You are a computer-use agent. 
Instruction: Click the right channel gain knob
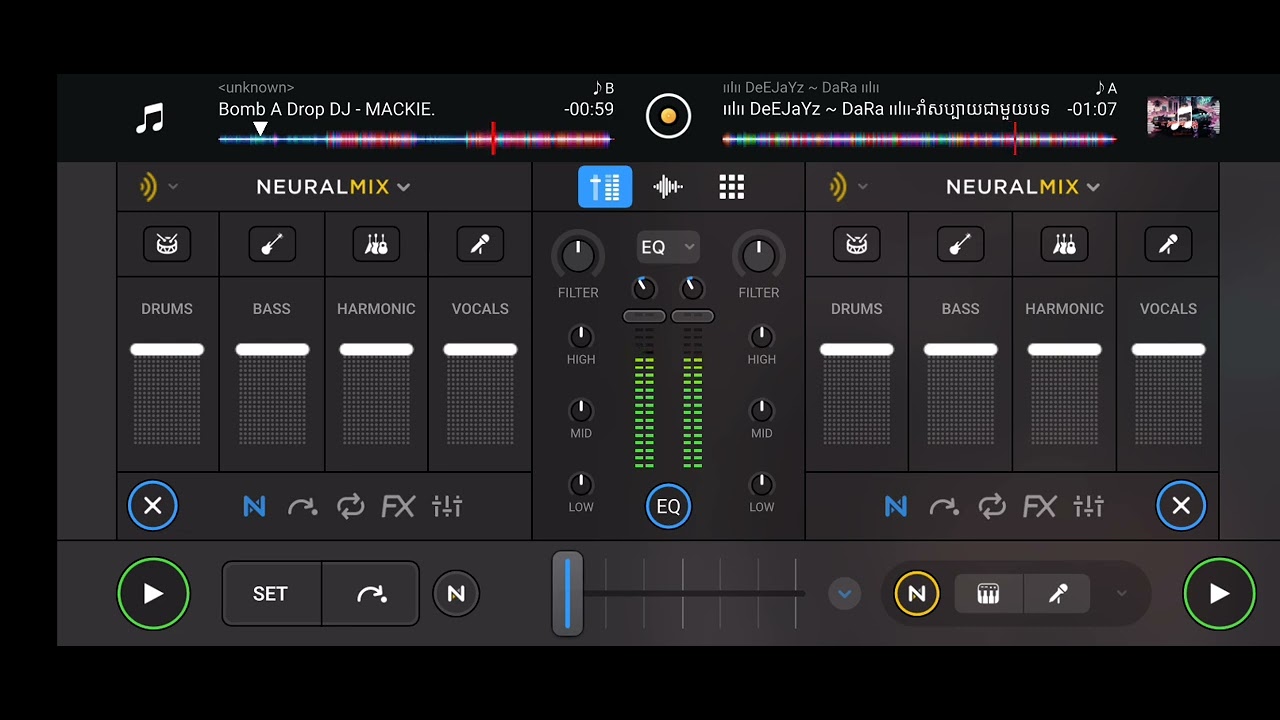(692, 289)
